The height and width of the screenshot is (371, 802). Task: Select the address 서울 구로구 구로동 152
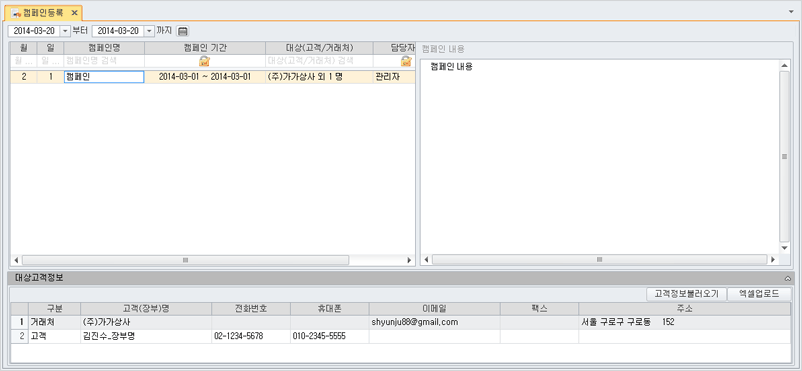coord(685,322)
